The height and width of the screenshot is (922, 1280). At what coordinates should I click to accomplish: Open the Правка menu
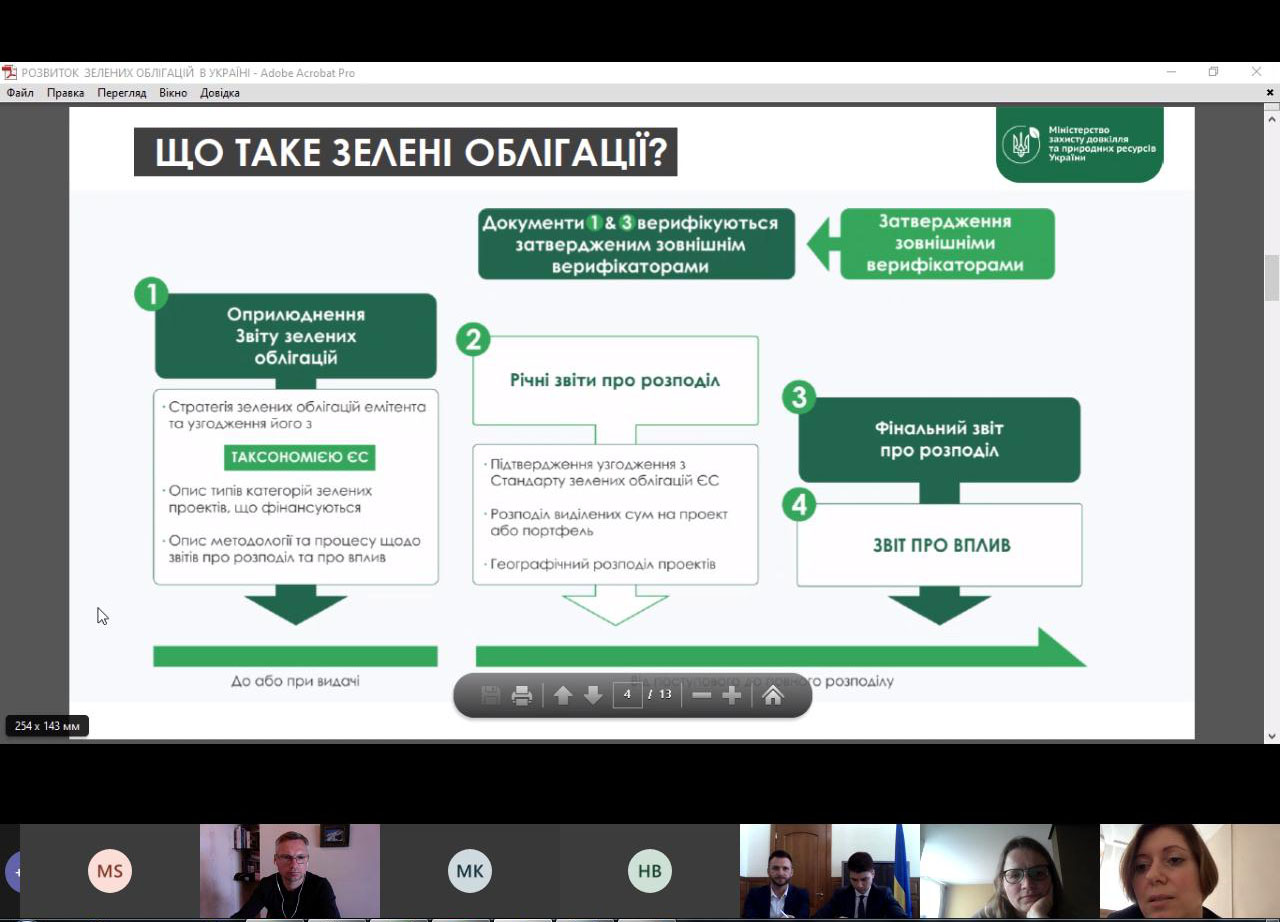coord(65,93)
